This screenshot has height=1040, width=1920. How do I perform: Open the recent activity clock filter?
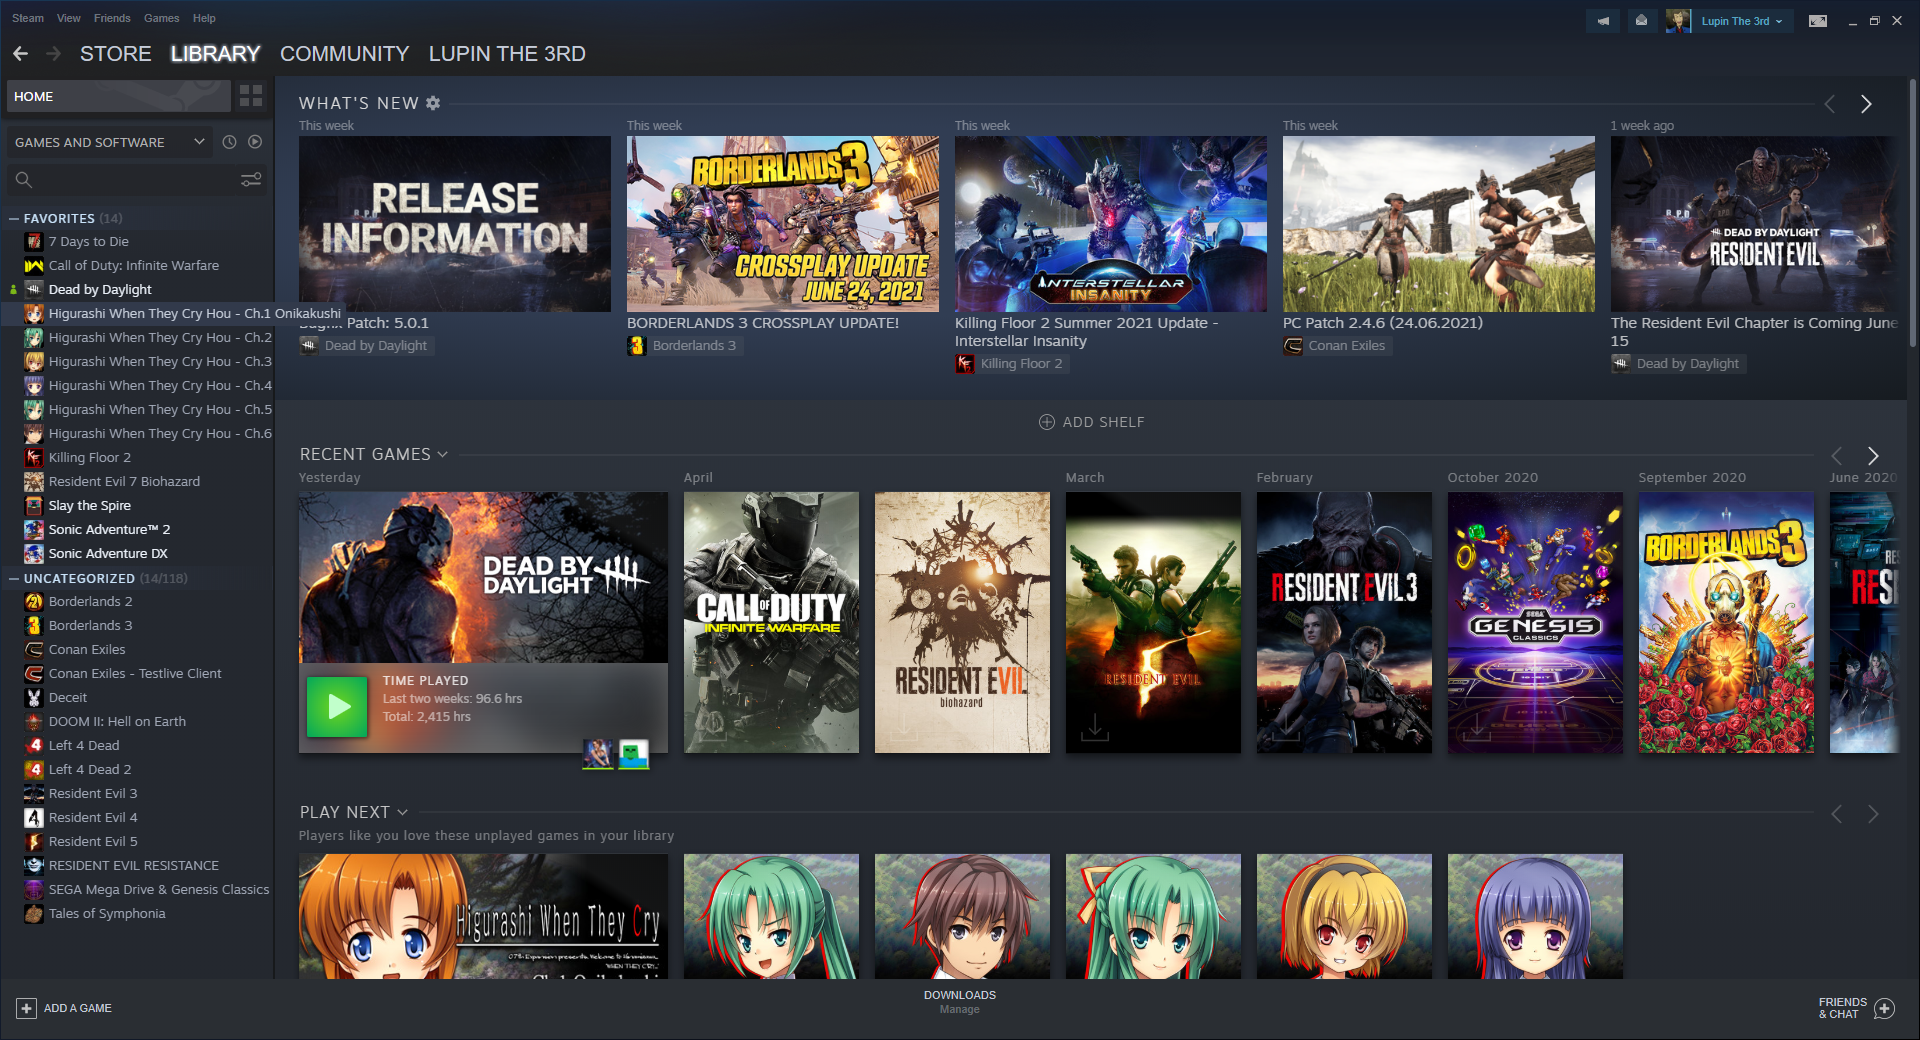(229, 142)
